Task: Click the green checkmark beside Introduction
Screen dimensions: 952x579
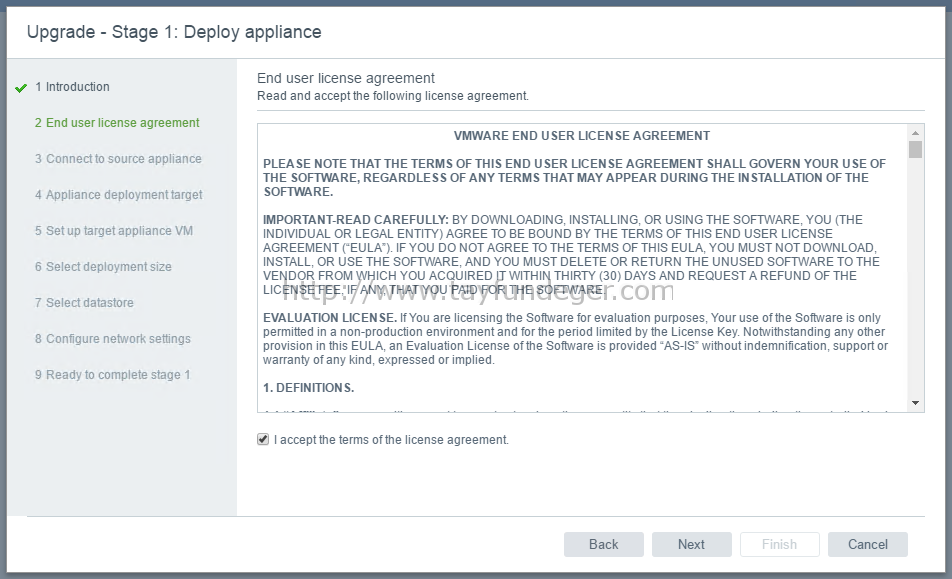Action: (21, 88)
